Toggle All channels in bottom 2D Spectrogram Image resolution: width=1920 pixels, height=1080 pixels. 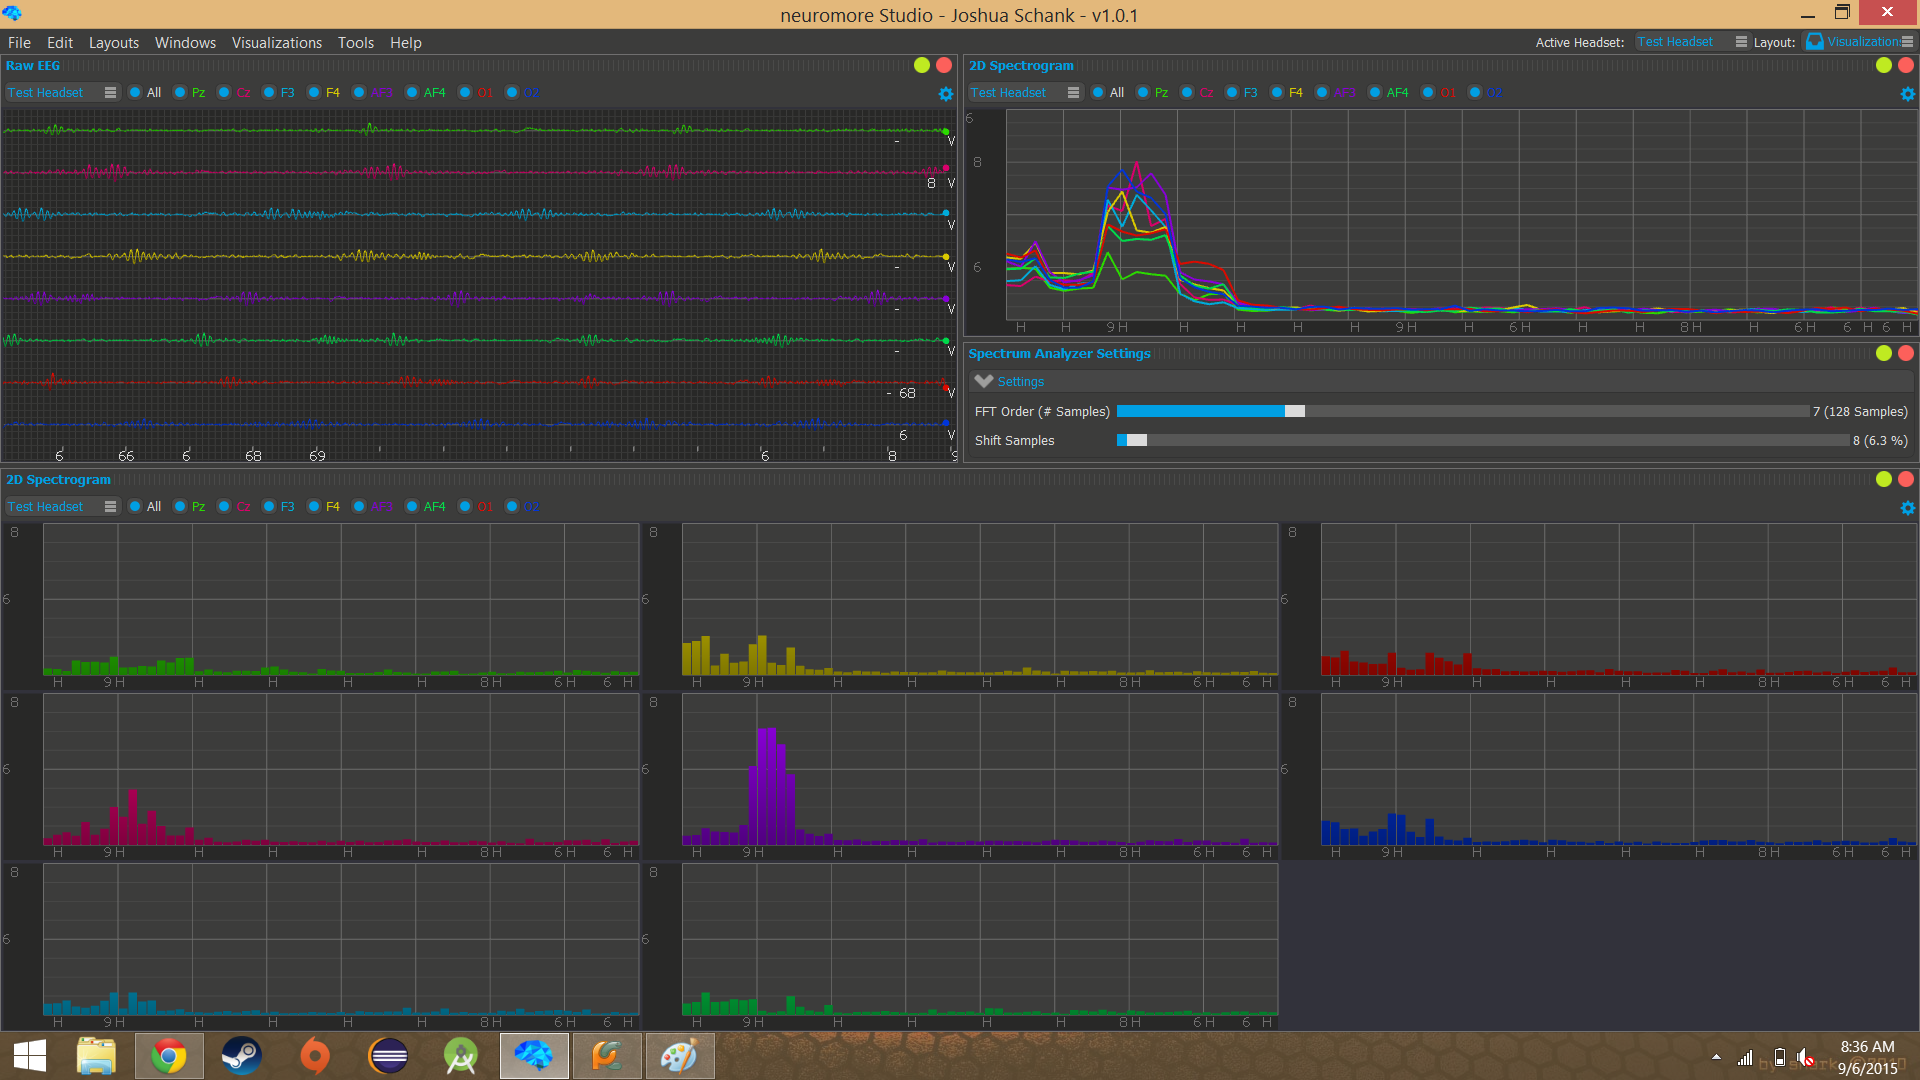[x=135, y=507]
